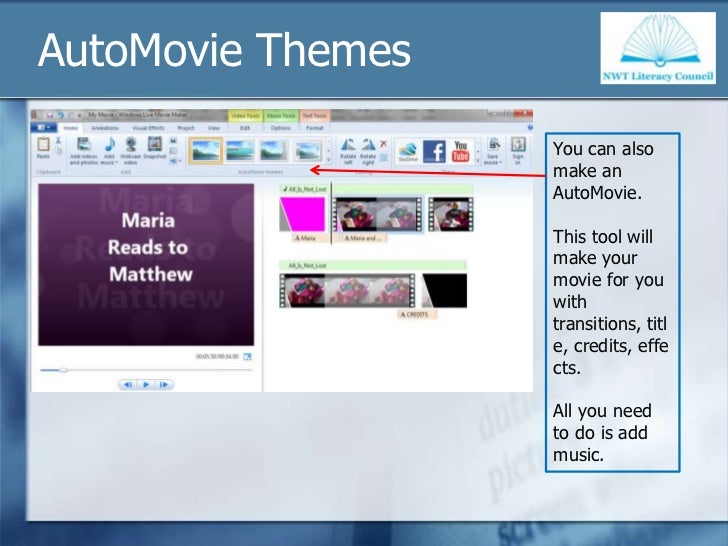Viewport: 728px width, 546px height.
Task: Select the wide video clip in second row
Action: pos(347,291)
